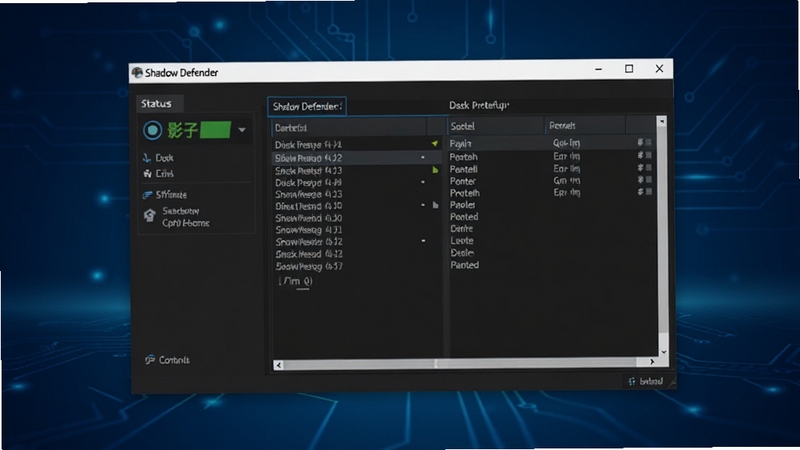Click the underlined Tim link below the list
Viewport: 800px width, 450px height.
tap(295, 282)
